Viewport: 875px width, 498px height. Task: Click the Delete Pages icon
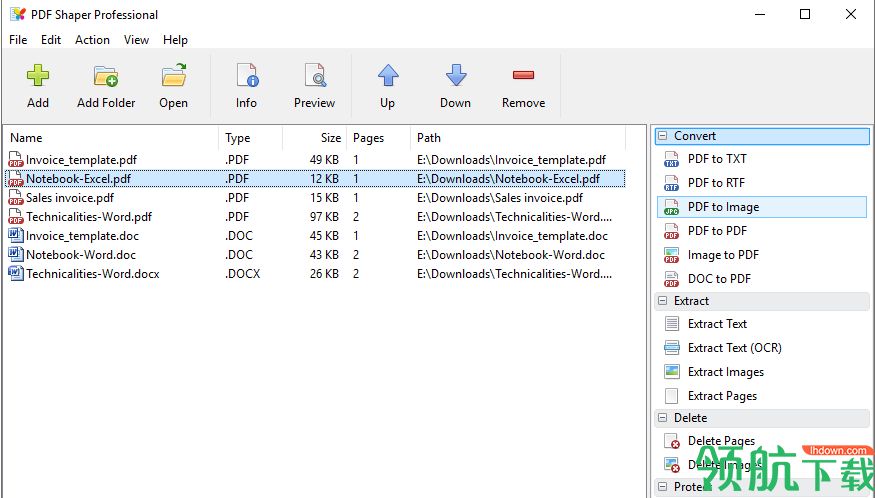click(672, 441)
